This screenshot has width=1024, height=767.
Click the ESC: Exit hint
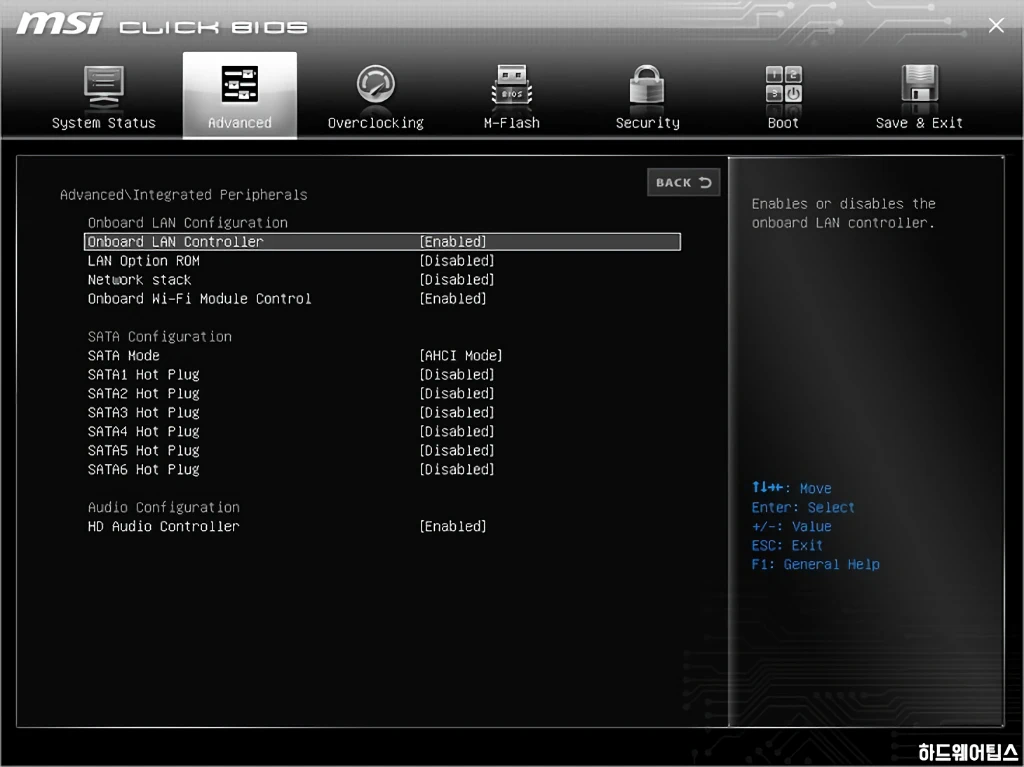(787, 545)
